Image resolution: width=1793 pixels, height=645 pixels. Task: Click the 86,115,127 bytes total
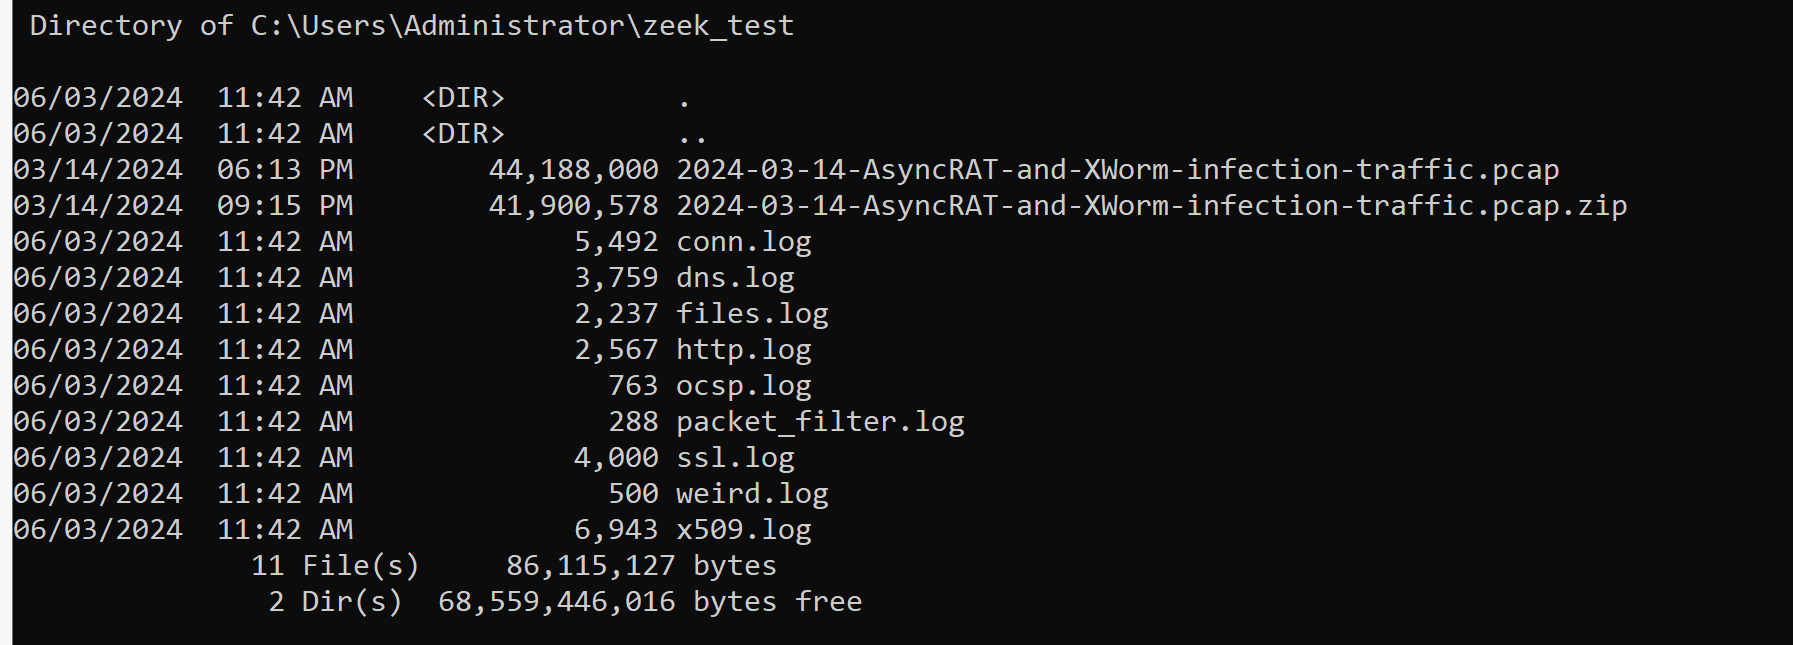pos(641,566)
